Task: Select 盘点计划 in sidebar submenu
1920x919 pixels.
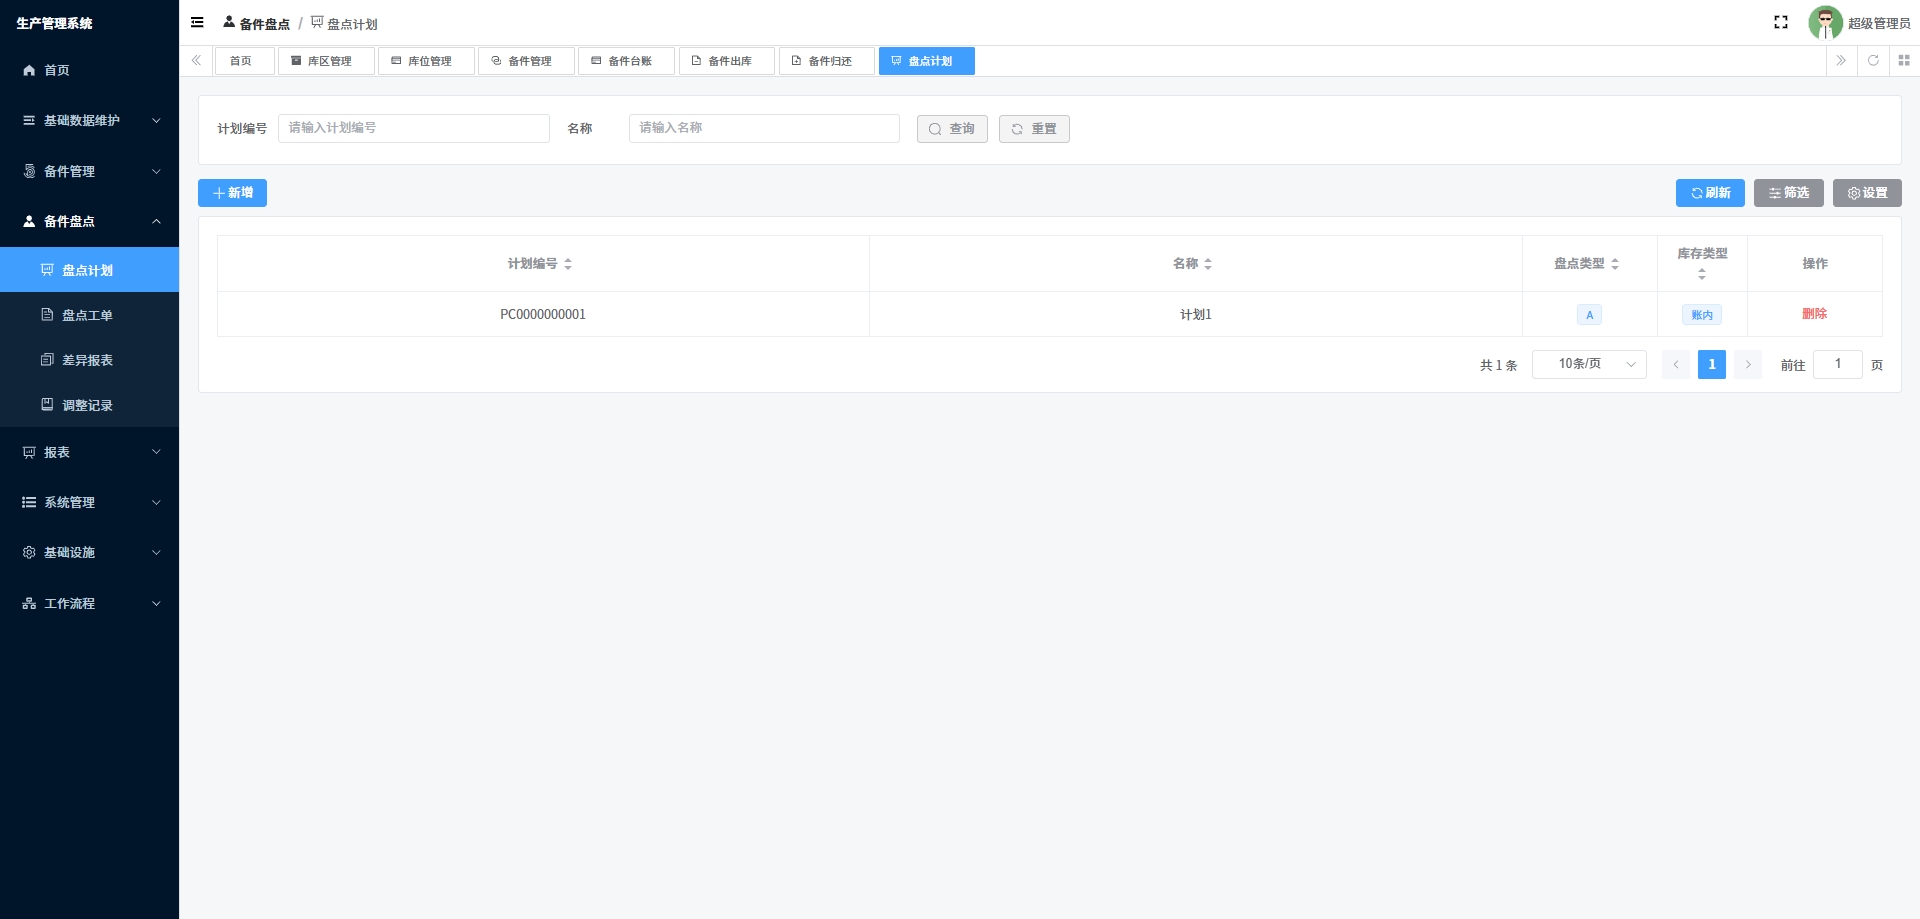Action: tap(89, 270)
